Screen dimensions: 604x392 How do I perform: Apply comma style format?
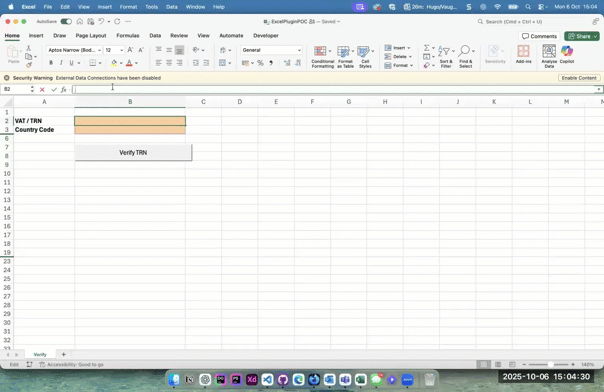pyautogui.click(x=271, y=63)
